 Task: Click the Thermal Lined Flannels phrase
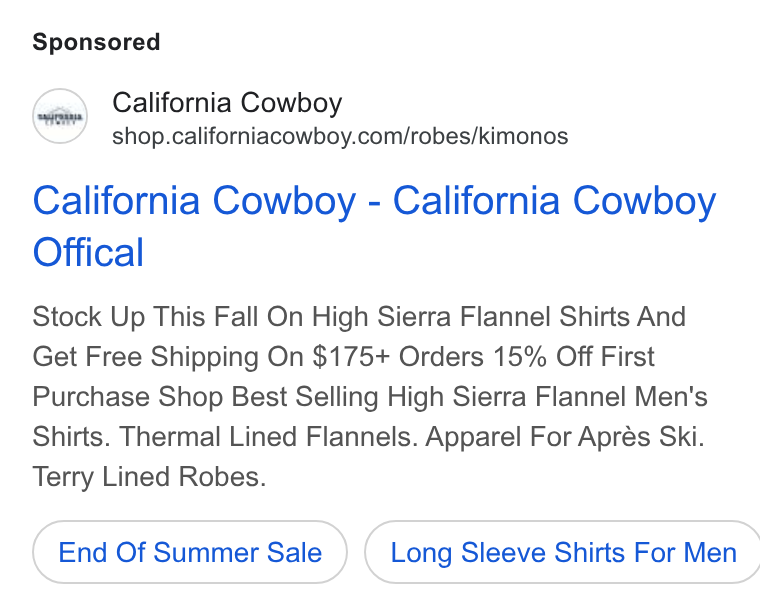click(269, 437)
